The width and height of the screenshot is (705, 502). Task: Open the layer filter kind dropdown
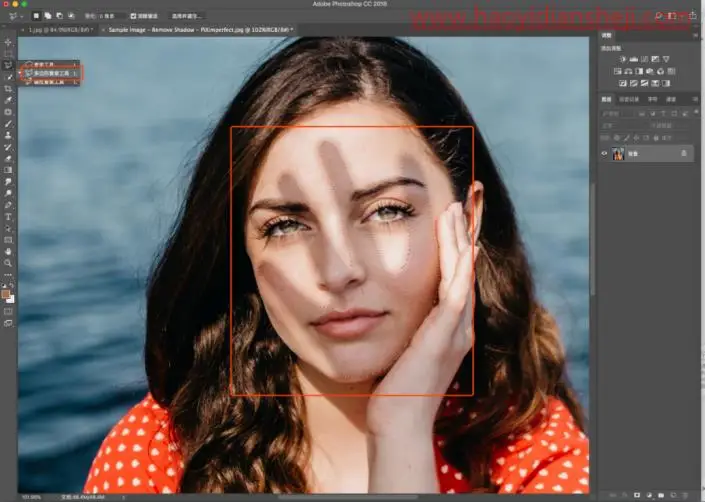click(x=619, y=114)
